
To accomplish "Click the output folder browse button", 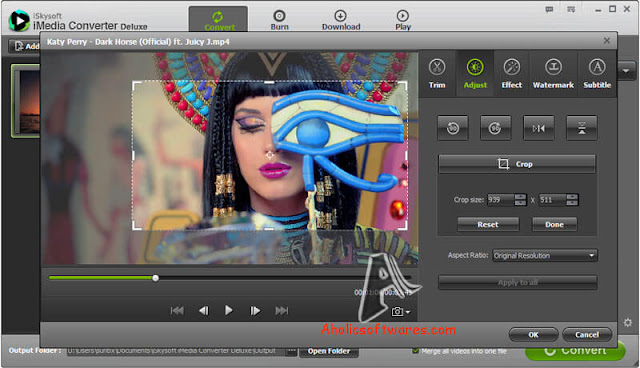I will point(291,351).
